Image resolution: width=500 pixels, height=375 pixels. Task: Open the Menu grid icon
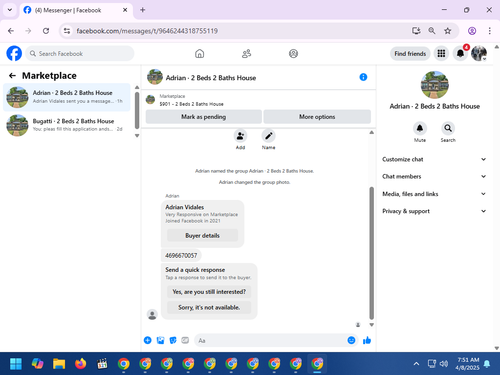coord(441,53)
